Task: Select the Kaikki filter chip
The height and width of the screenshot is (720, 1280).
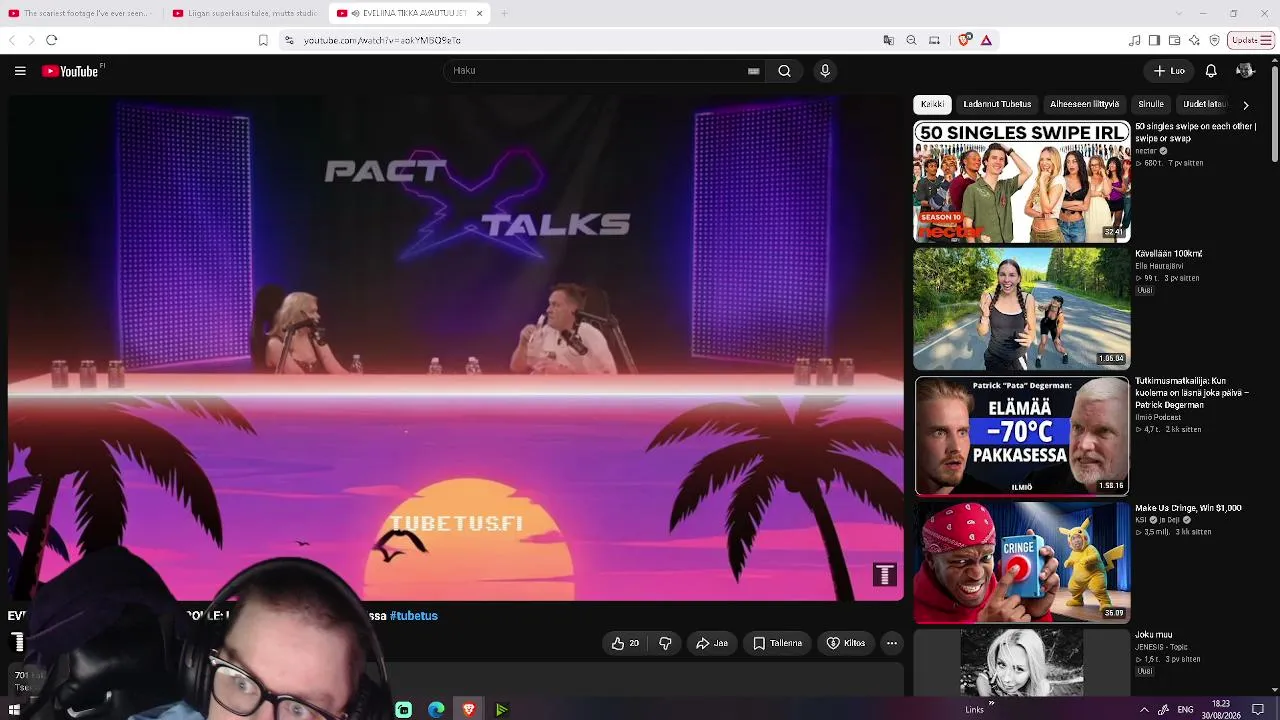Action: (932, 104)
